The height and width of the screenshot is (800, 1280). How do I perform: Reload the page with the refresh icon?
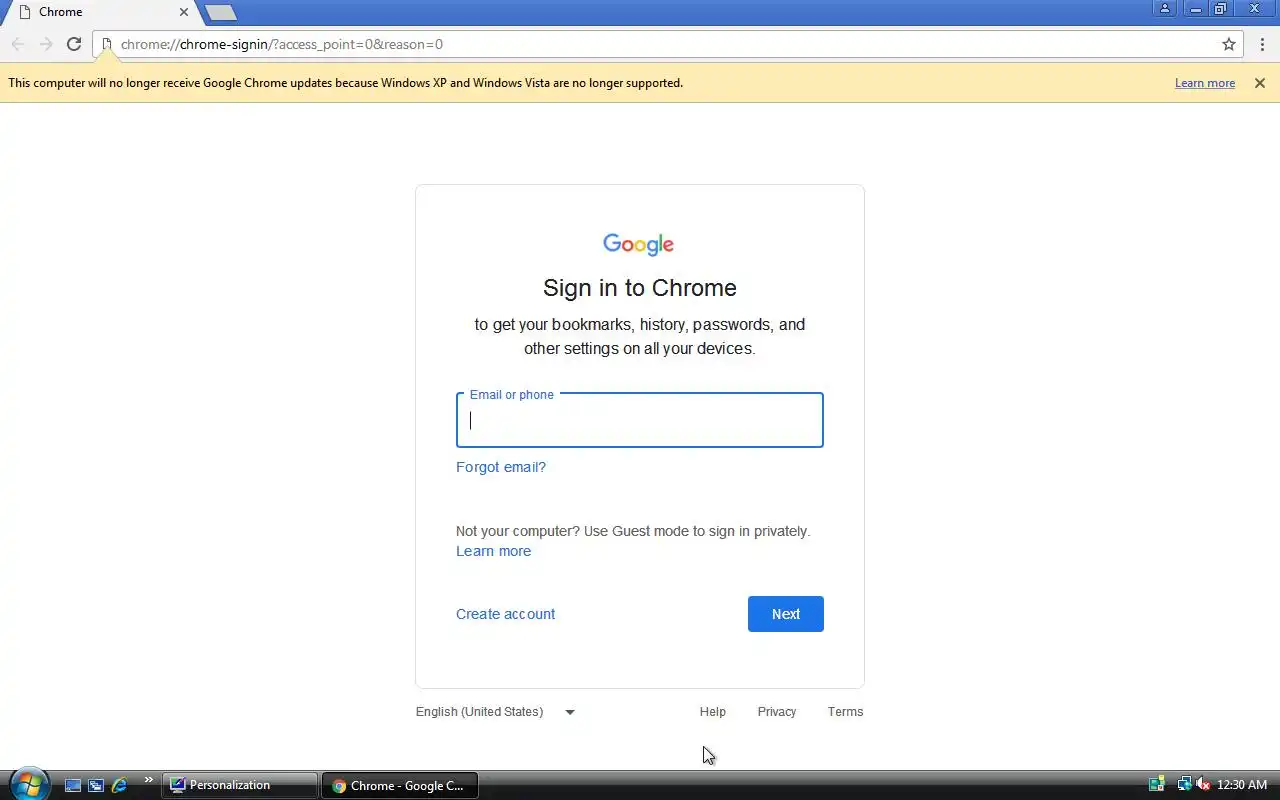tap(73, 44)
